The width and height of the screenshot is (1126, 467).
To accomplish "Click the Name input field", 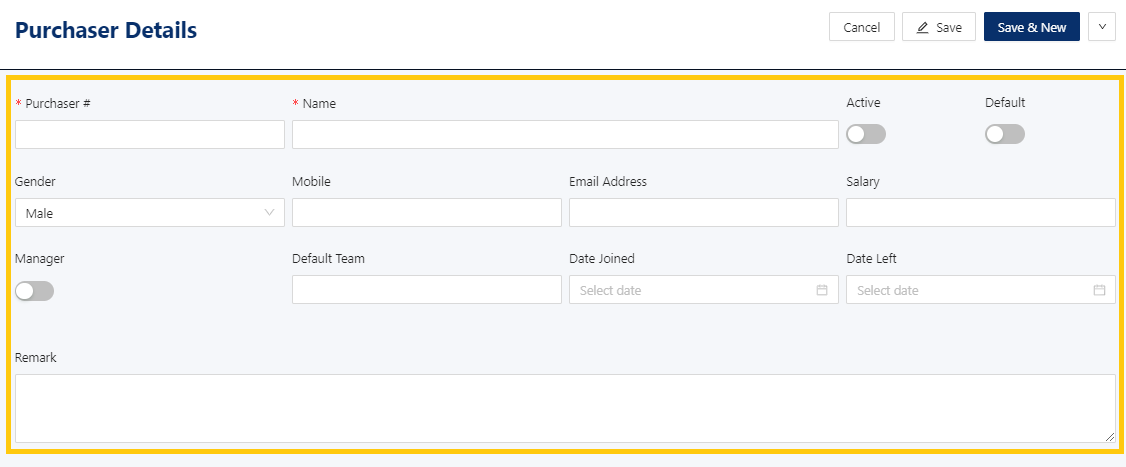I will tap(565, 134).
